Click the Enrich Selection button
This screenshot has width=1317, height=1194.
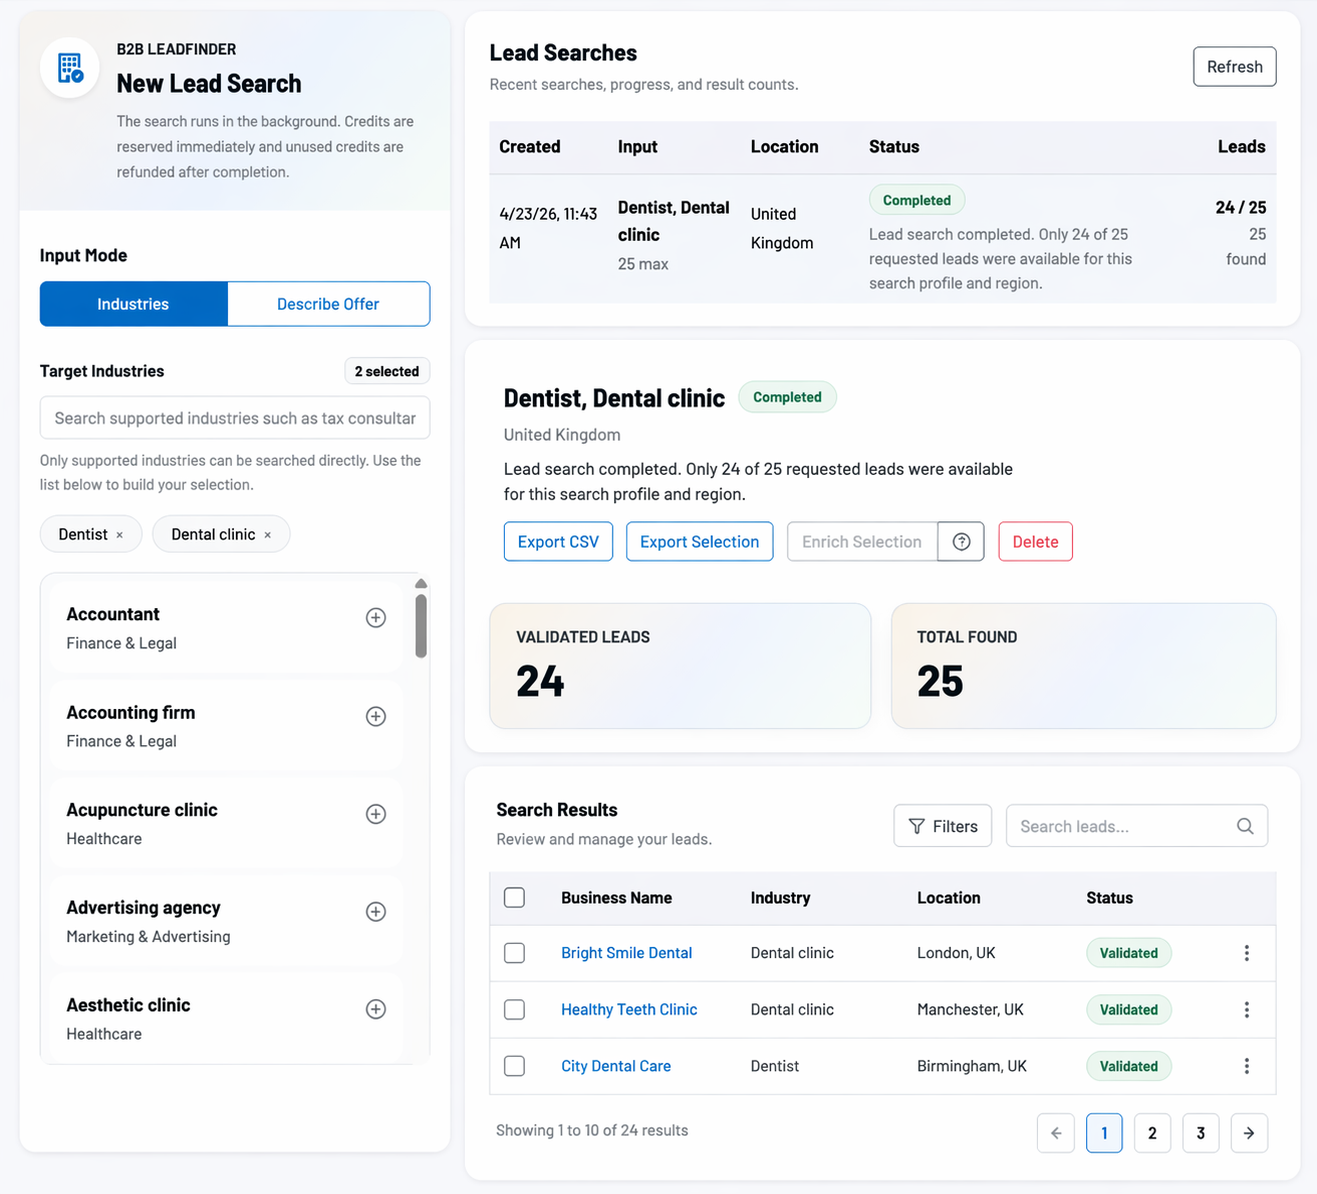[862, 542]
